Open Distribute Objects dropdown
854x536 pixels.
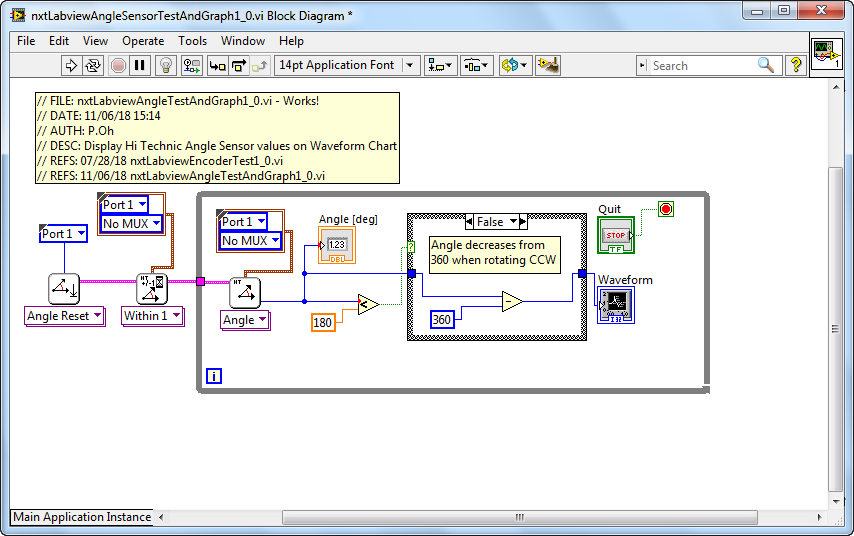point(477,66)
